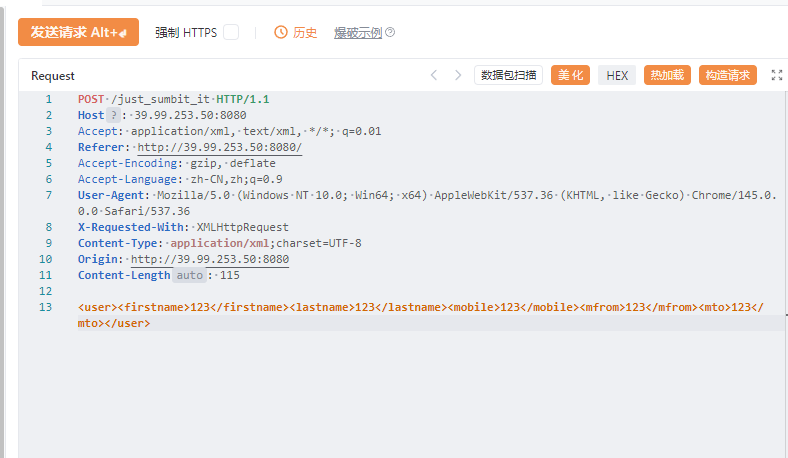The width and height of the screenshot is (788, 458).
Task: Switch the editor to HEX view
Action: tap(617, 75)
